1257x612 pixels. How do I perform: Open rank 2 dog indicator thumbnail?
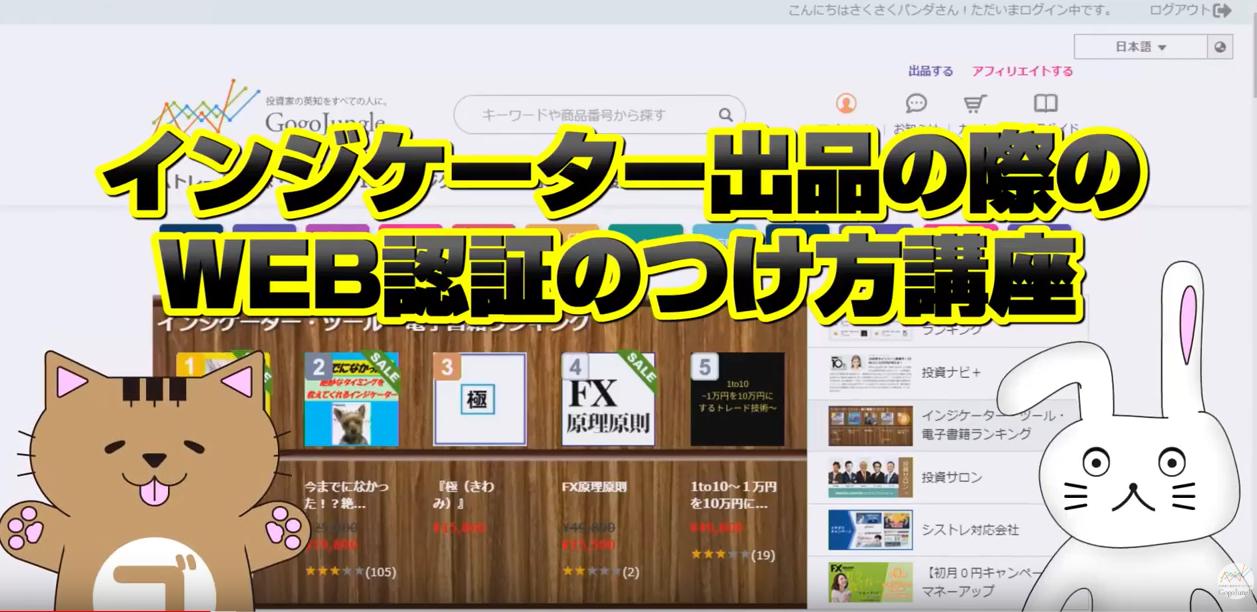pyautogui.click(x=351, y=399)
